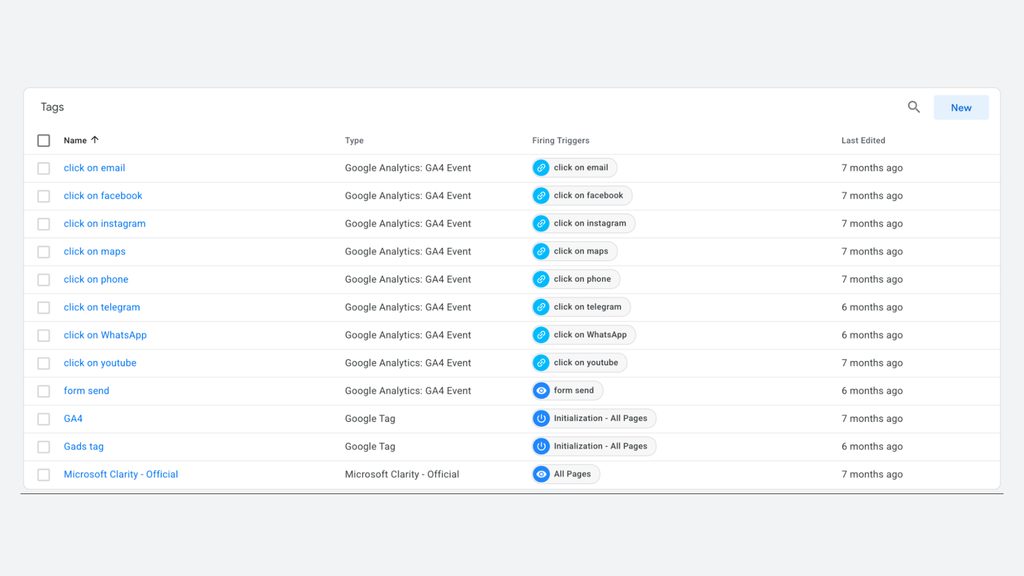
Task: Toggle the select-all tags checkbox
Action: click(44, 140)
